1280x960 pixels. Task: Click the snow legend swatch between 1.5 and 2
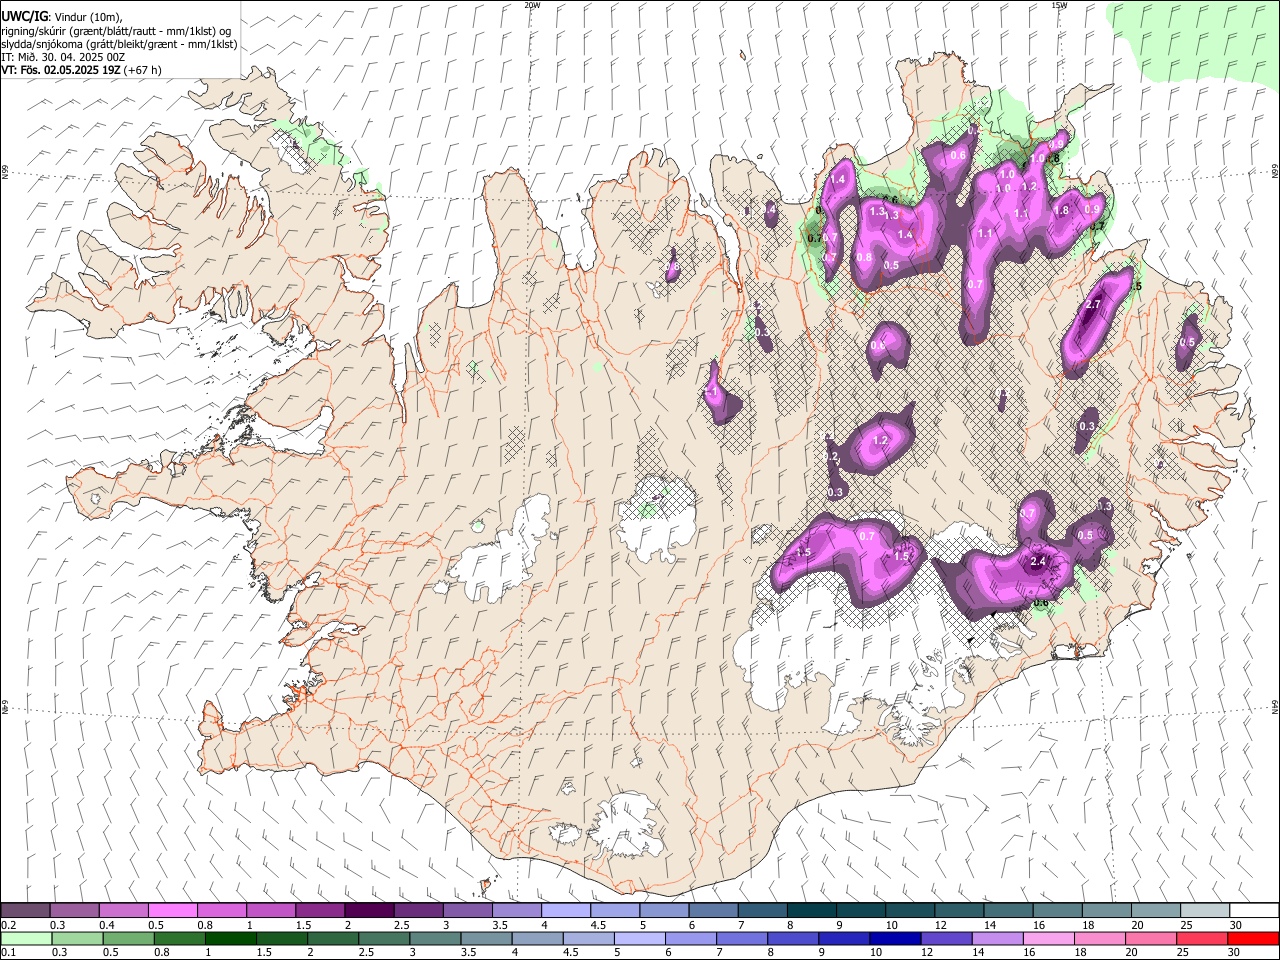pyautogui.click(x=320, y=911)
